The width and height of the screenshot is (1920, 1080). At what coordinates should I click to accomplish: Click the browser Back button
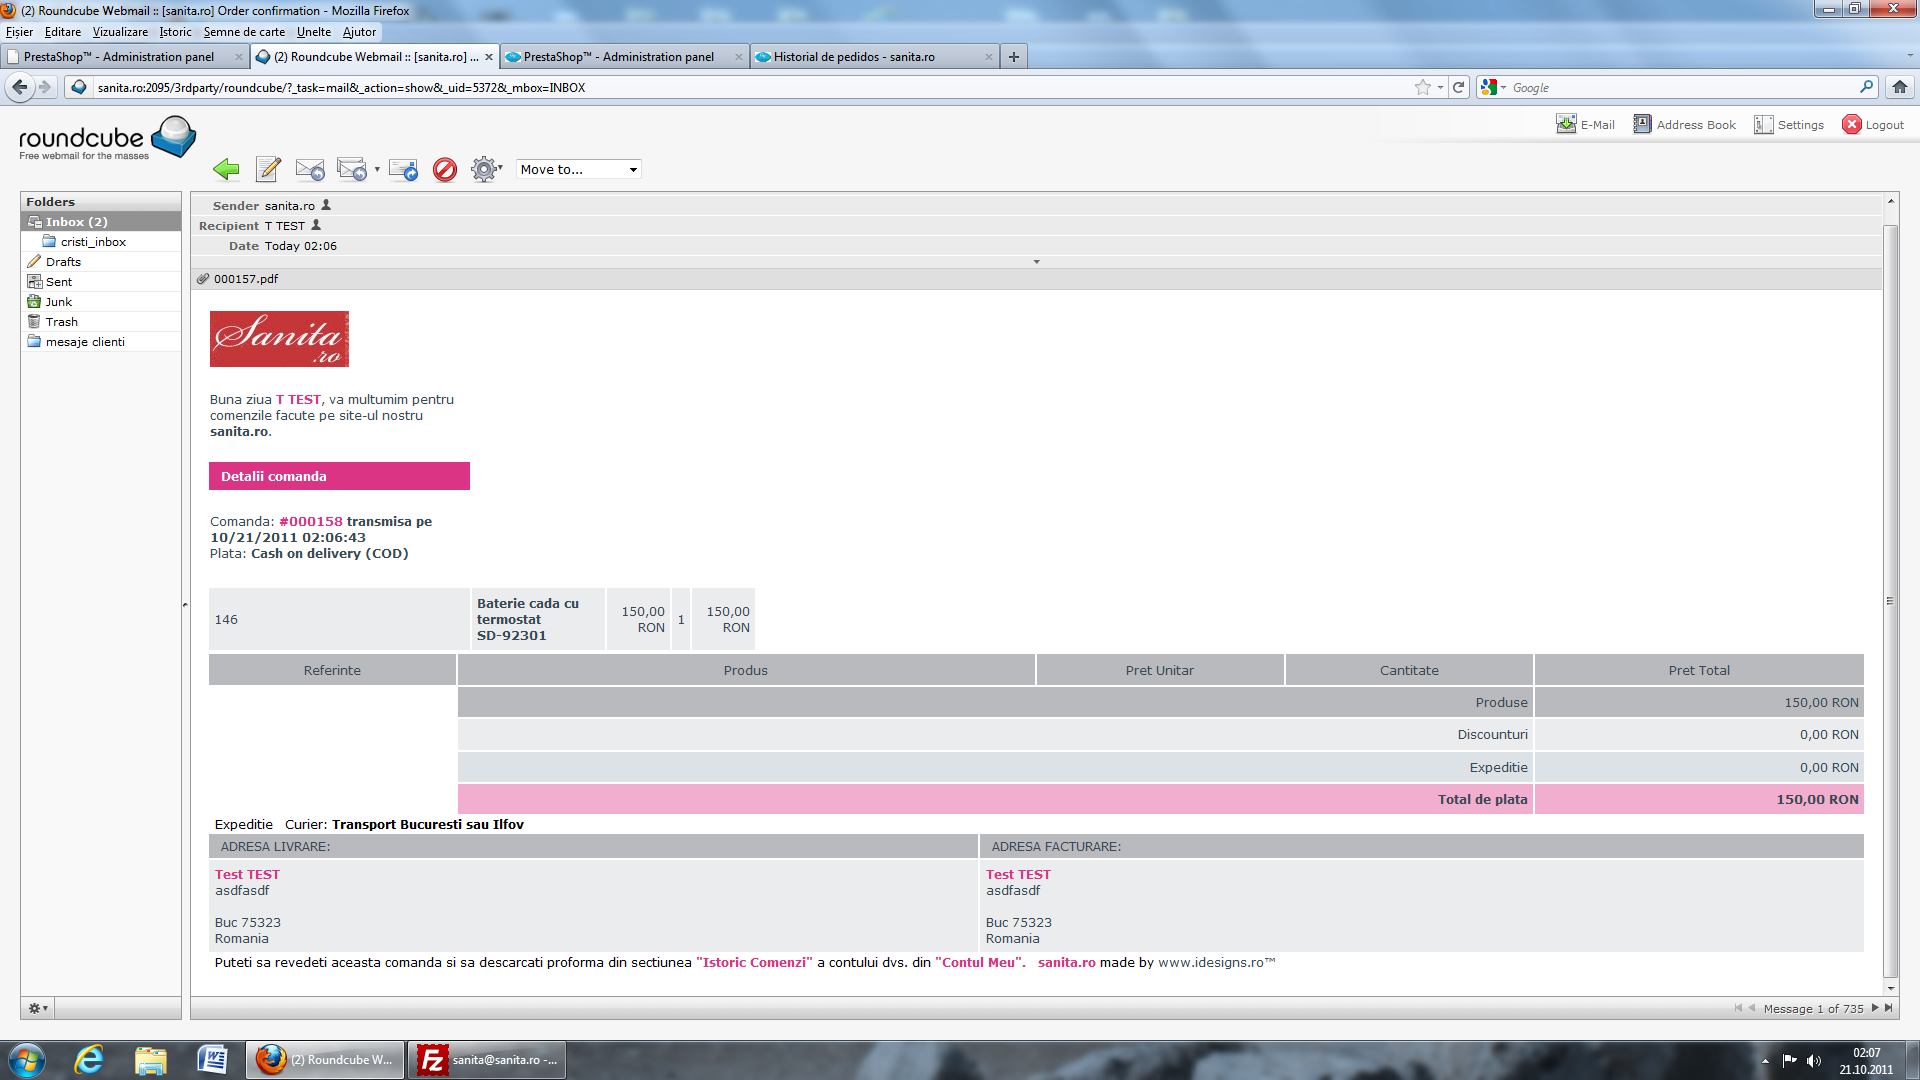[20, 87]
